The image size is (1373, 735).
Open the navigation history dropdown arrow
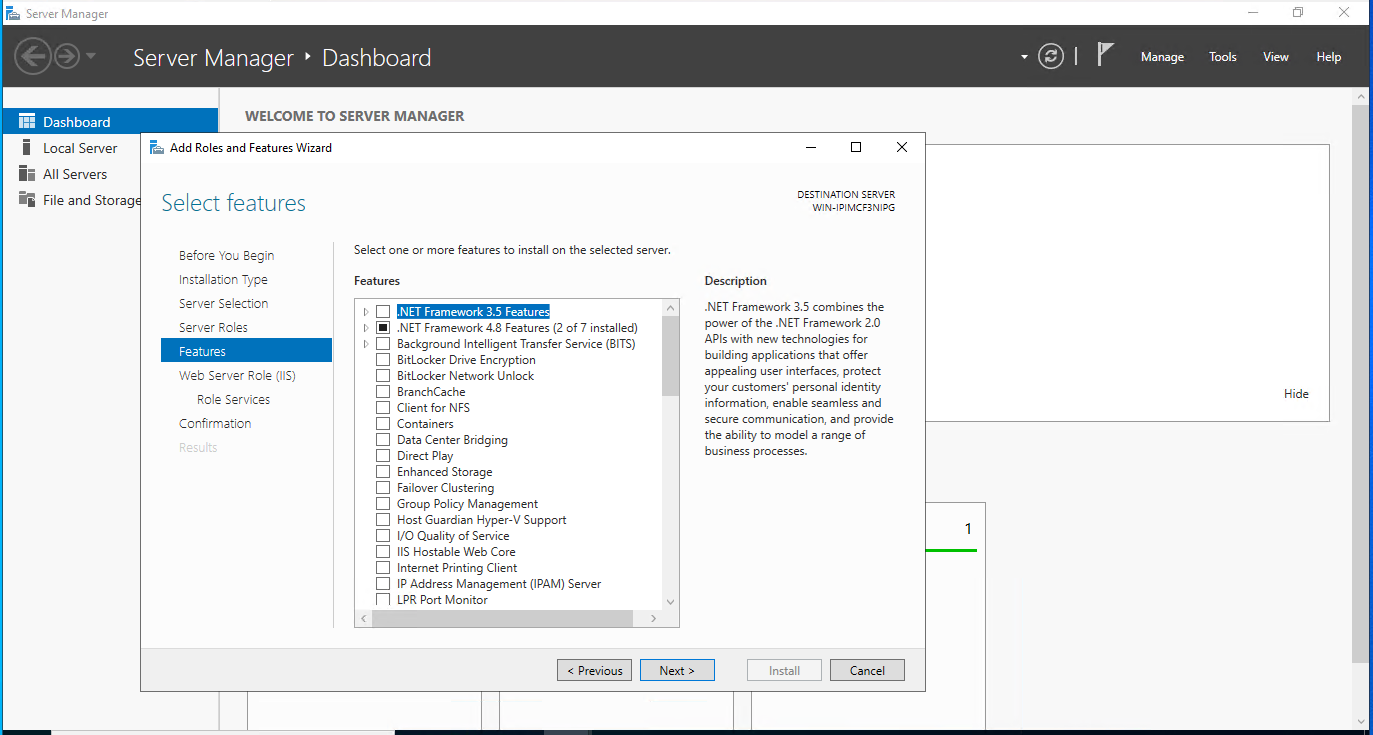click(91, 56)
